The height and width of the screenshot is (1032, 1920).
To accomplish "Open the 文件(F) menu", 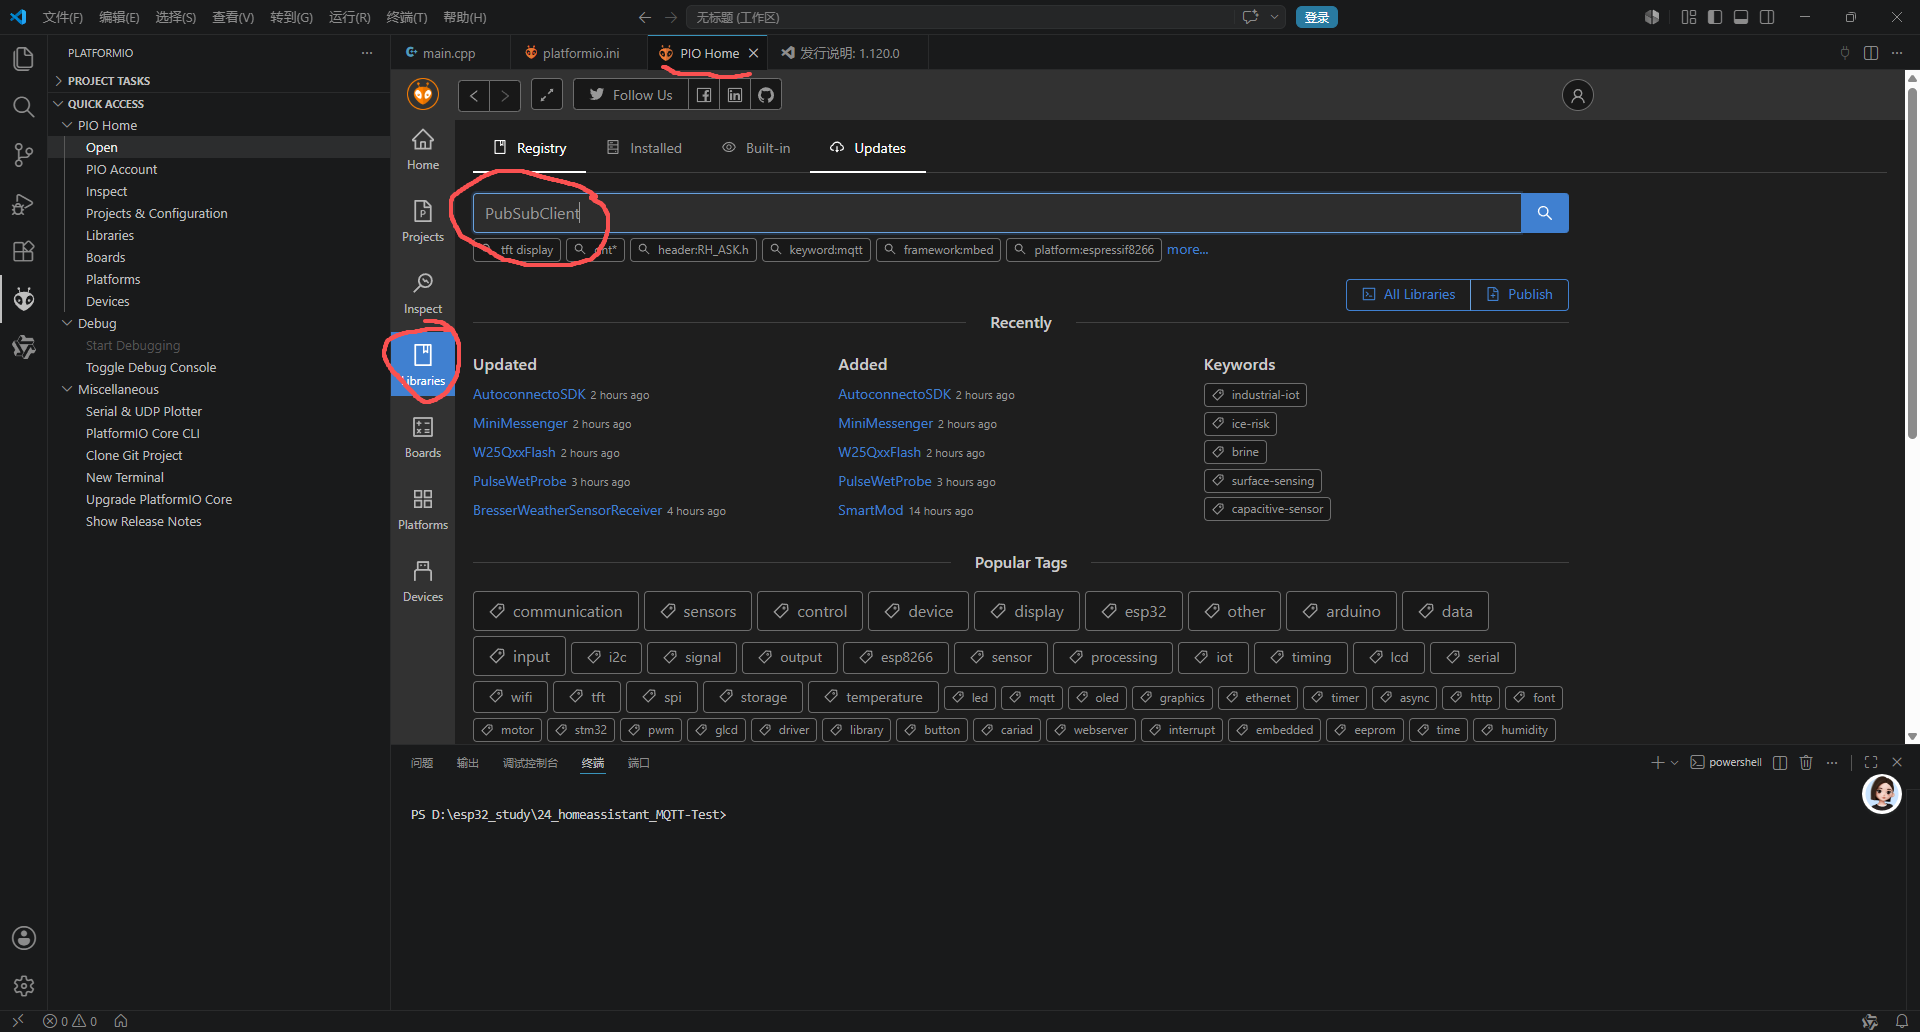I will [63, 17].
